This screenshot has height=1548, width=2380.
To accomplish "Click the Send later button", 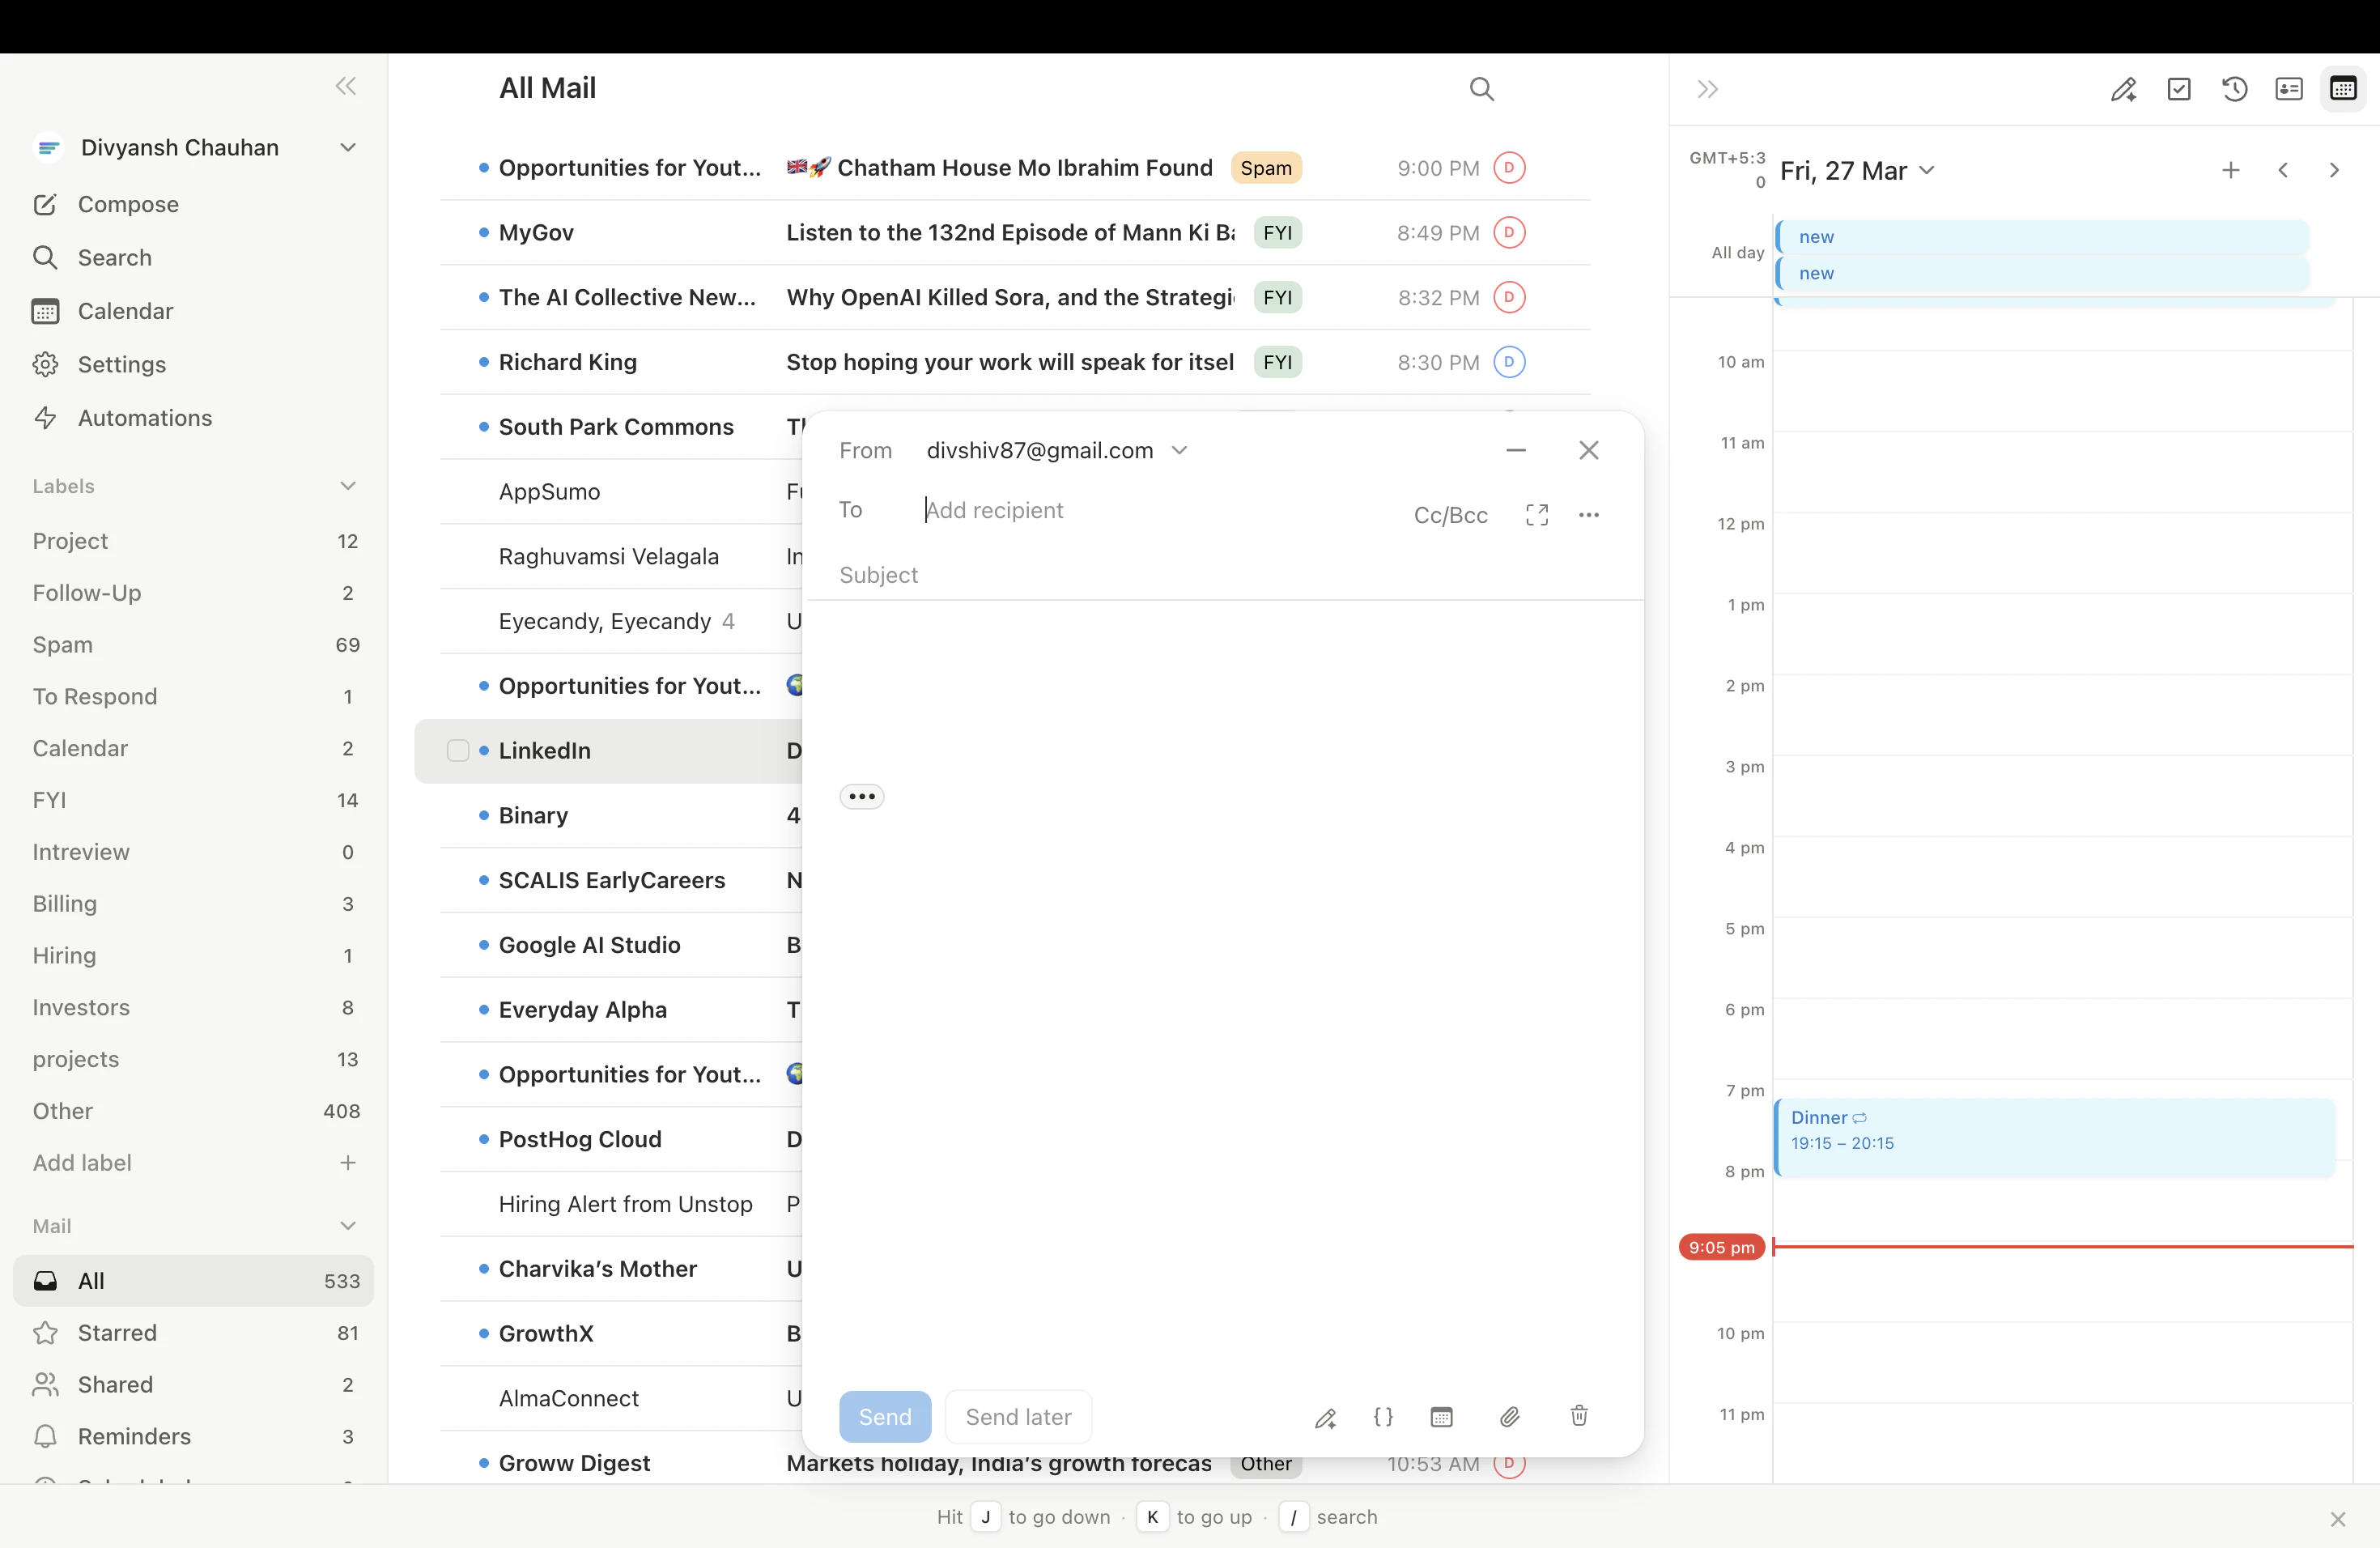I will tap(1017, 1417).
